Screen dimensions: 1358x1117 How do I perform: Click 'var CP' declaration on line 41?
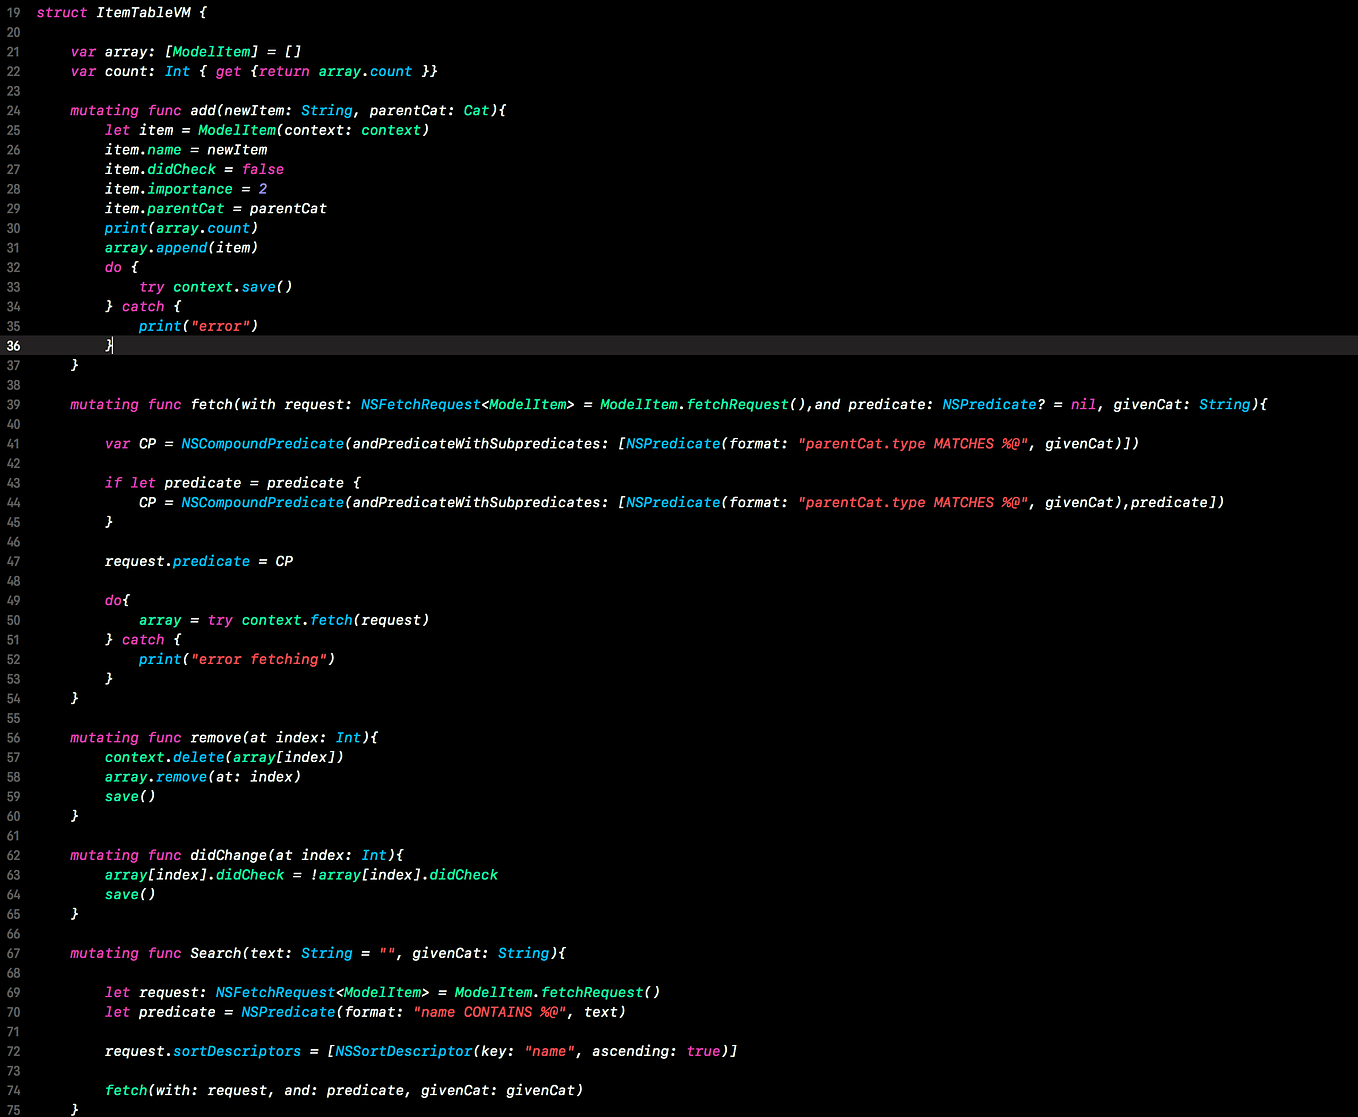[x=130, y=444]
